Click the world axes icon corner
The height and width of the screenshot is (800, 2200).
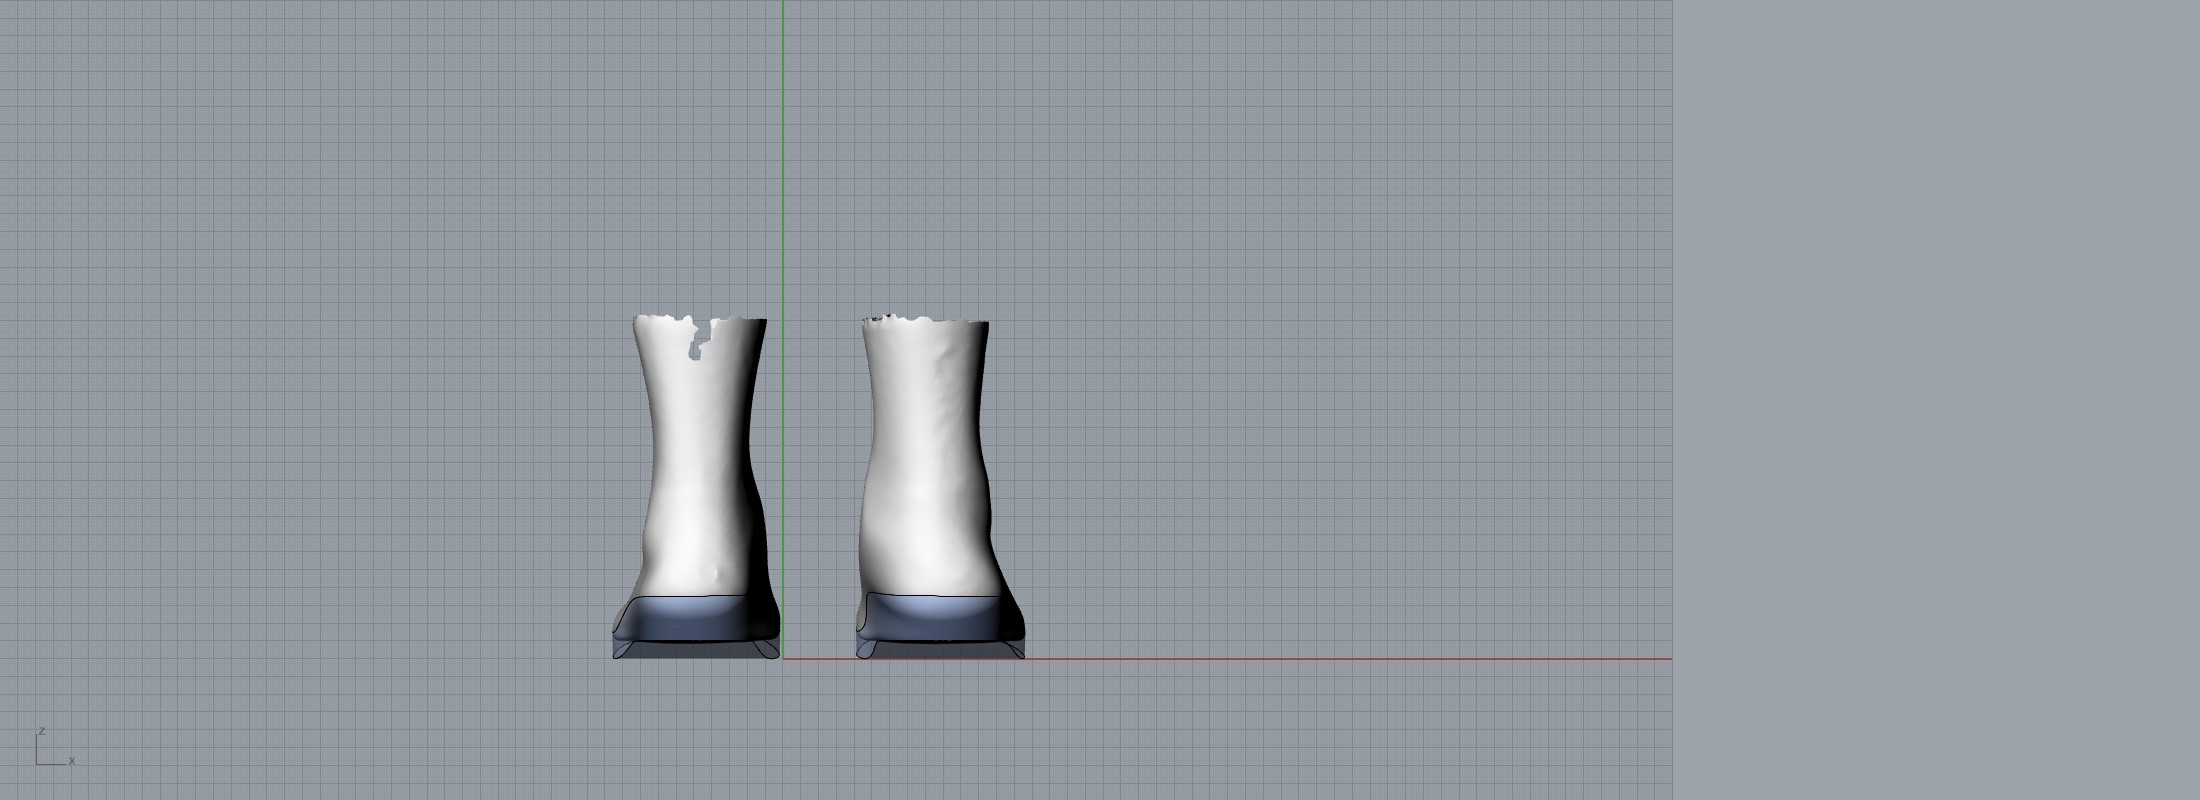click(38, 764)
